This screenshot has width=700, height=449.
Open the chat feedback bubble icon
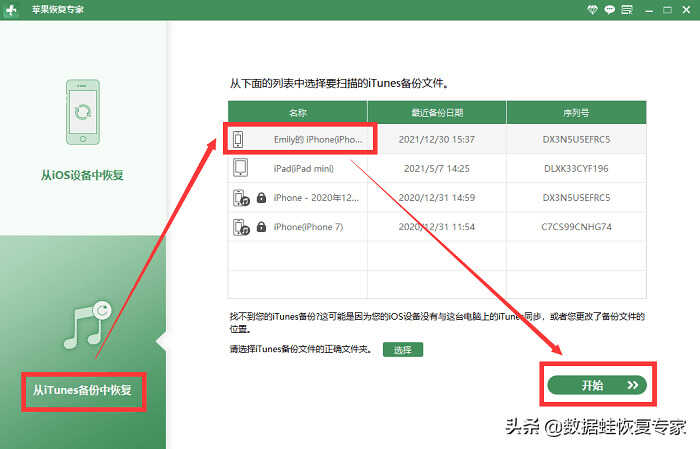pyautogui.click(x=609, y=9)
